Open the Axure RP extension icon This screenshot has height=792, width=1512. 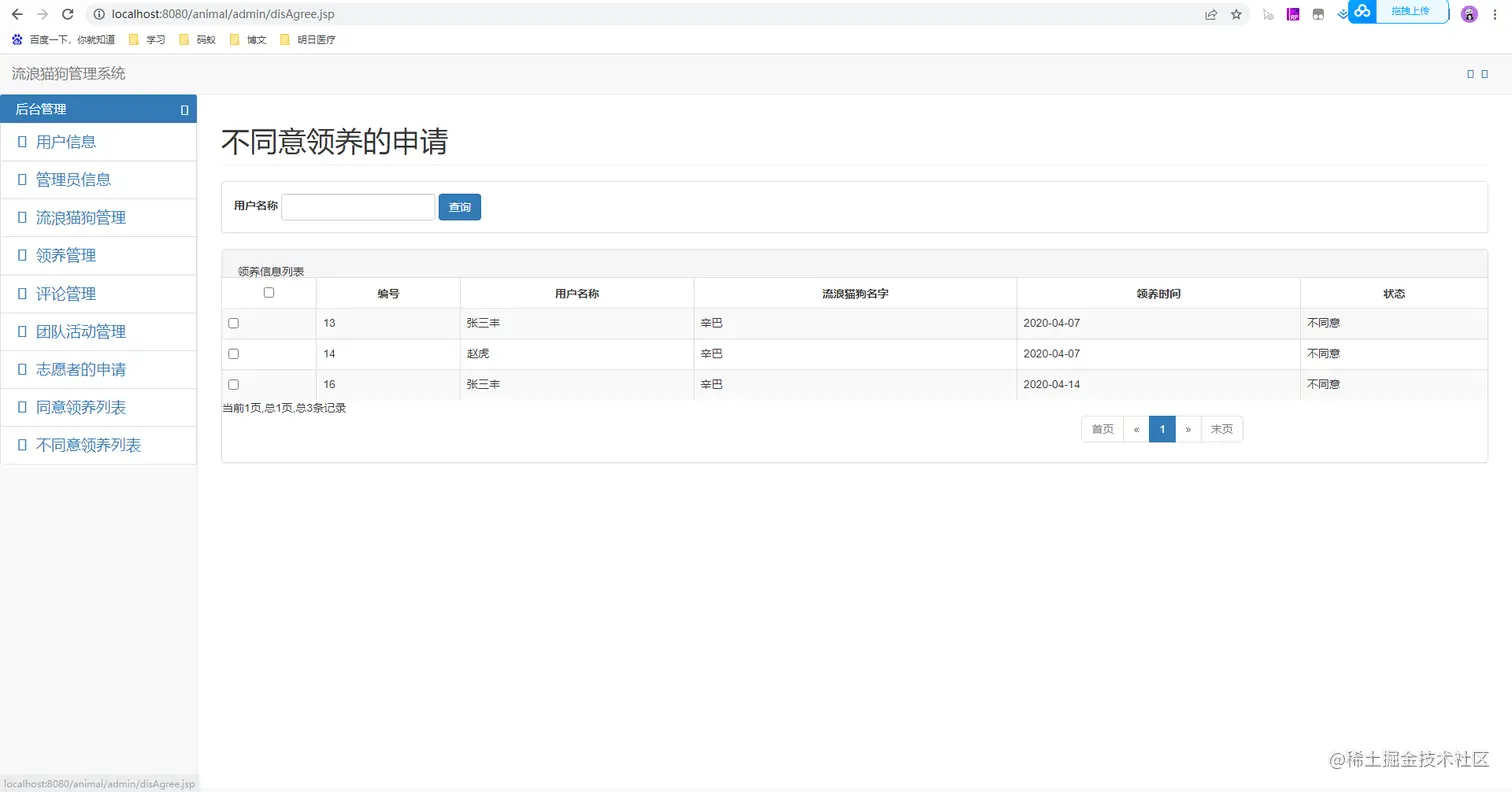tap(1293, 13)
